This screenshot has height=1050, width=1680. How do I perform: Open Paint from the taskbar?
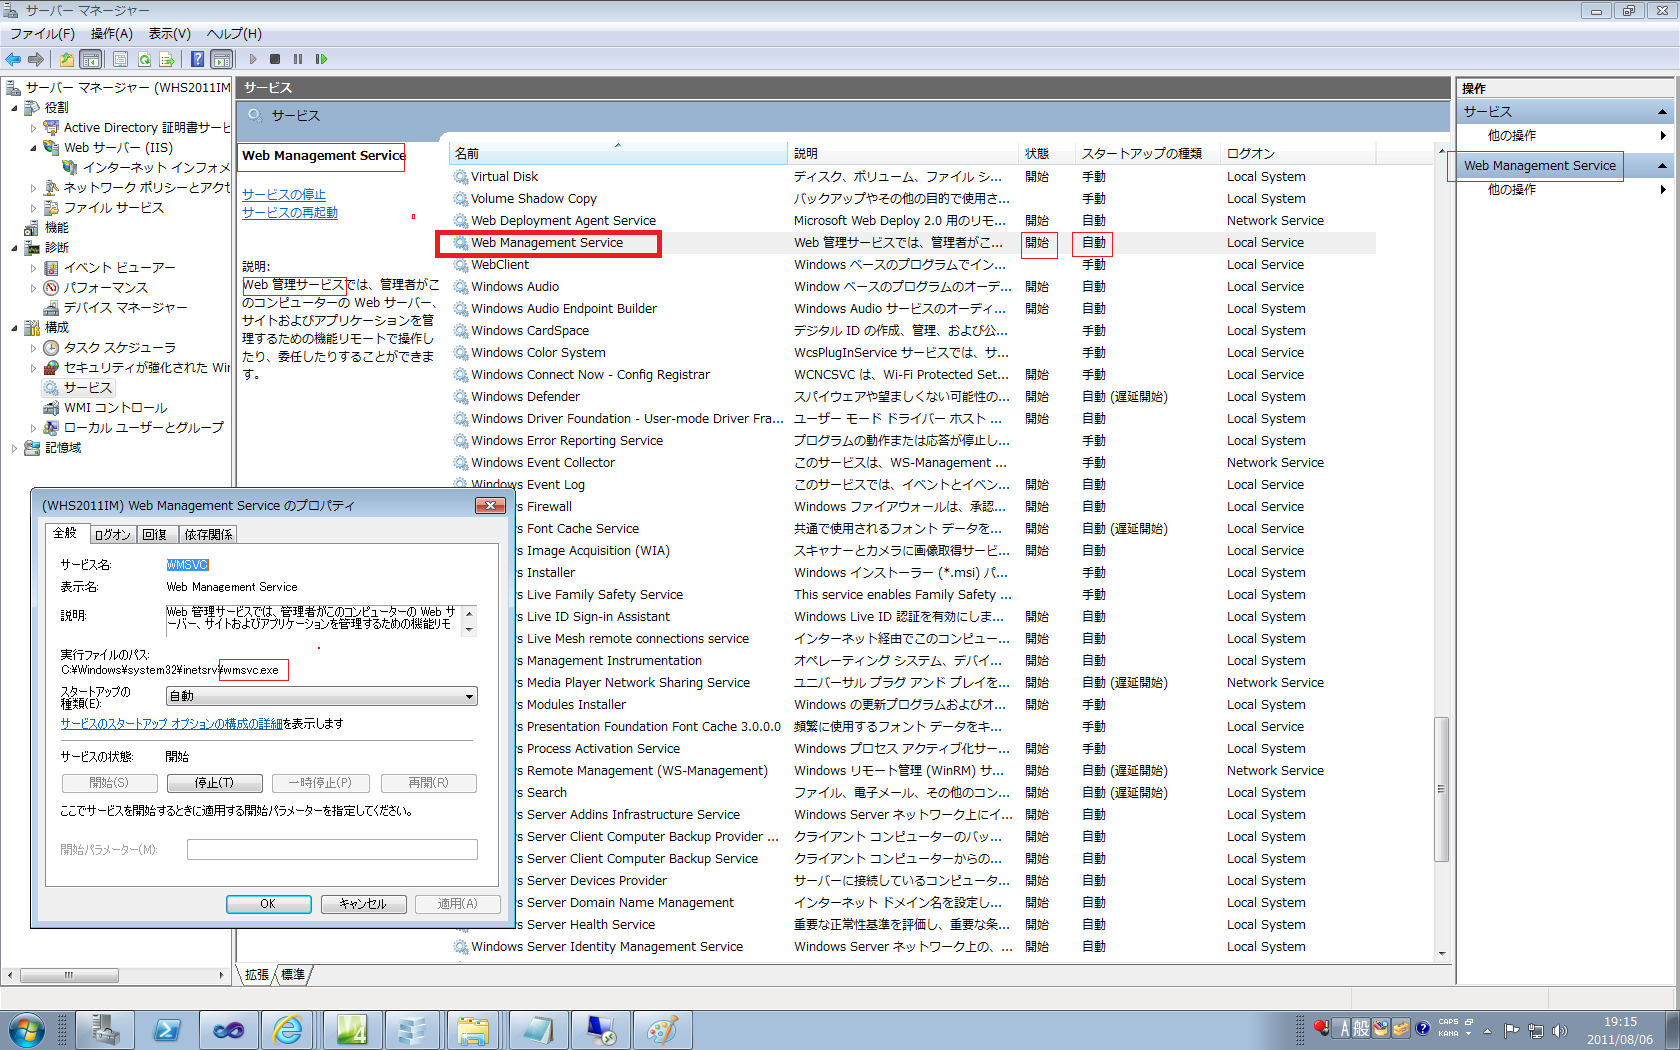[x=662, y=1029]
